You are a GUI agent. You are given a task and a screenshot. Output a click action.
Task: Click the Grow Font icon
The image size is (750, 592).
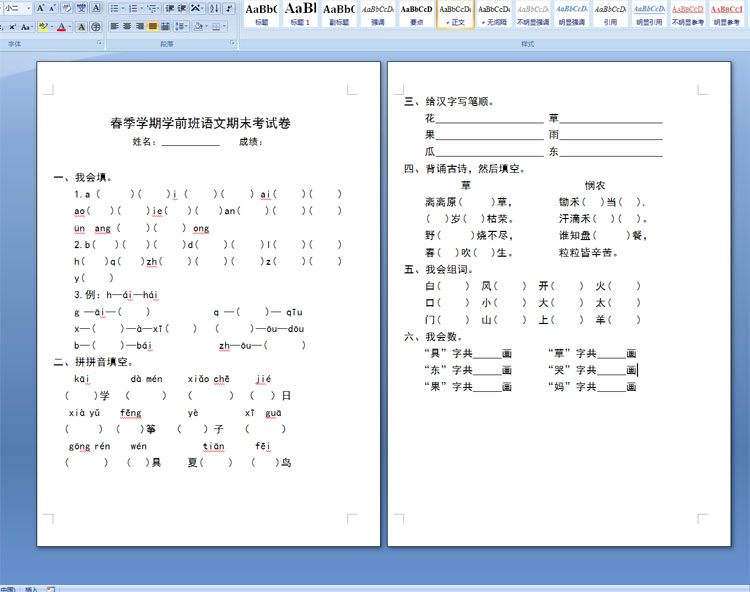click(40, 8)
